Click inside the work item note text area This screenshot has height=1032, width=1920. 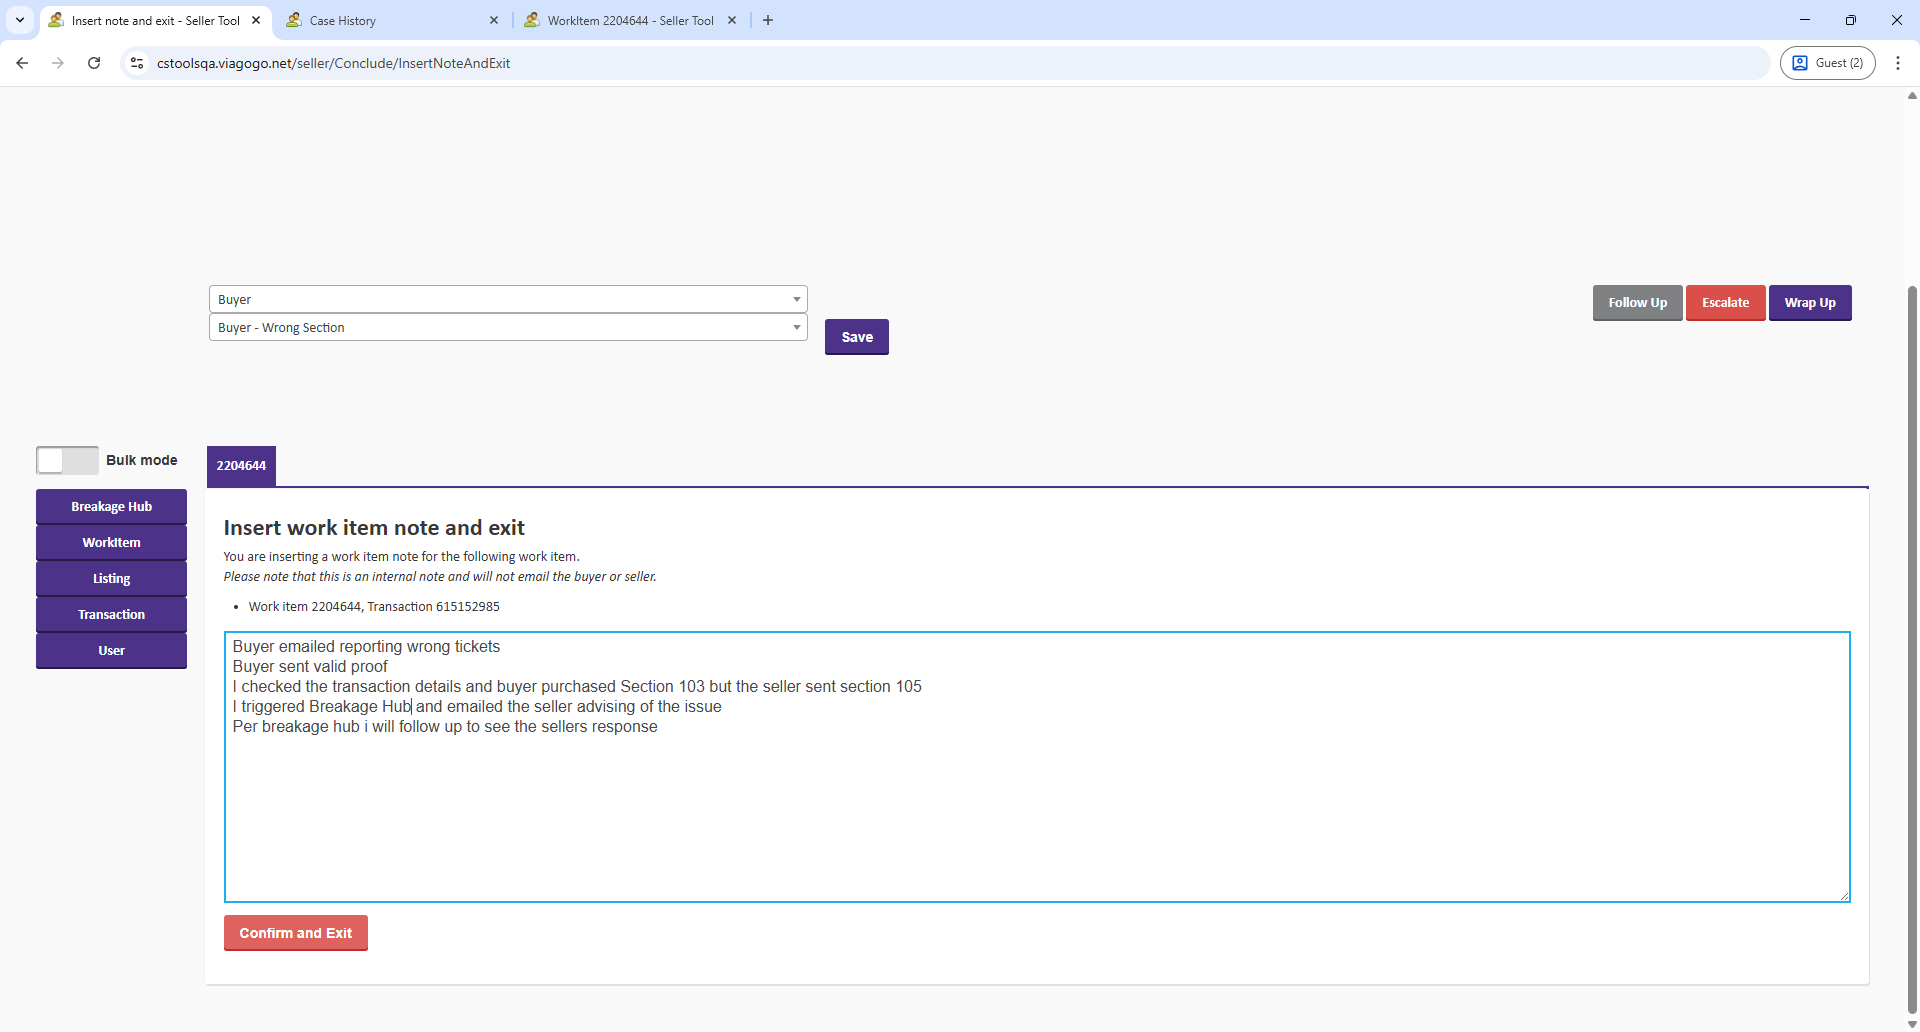coord(1036,810)
